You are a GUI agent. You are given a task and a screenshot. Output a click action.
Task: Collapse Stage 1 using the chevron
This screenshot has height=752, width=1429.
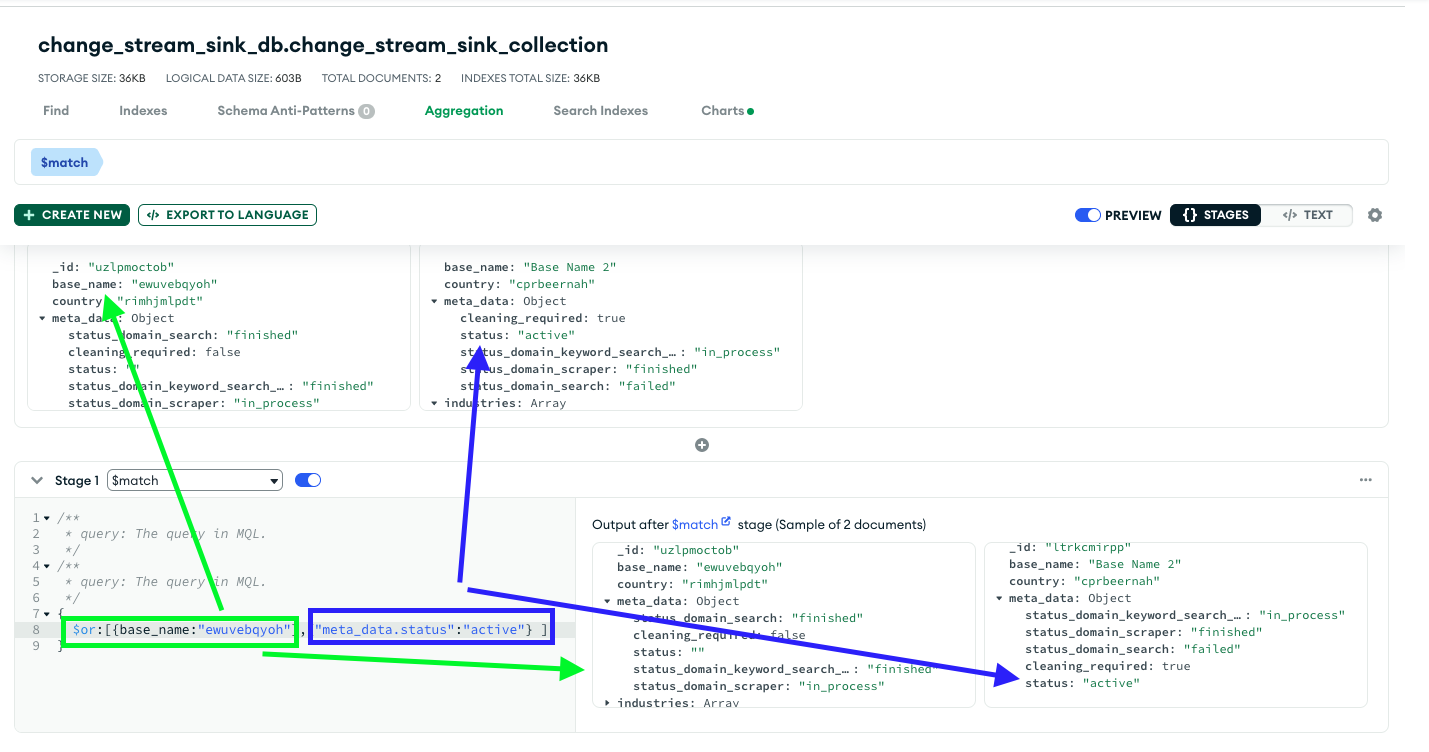(x=37, y=480)
